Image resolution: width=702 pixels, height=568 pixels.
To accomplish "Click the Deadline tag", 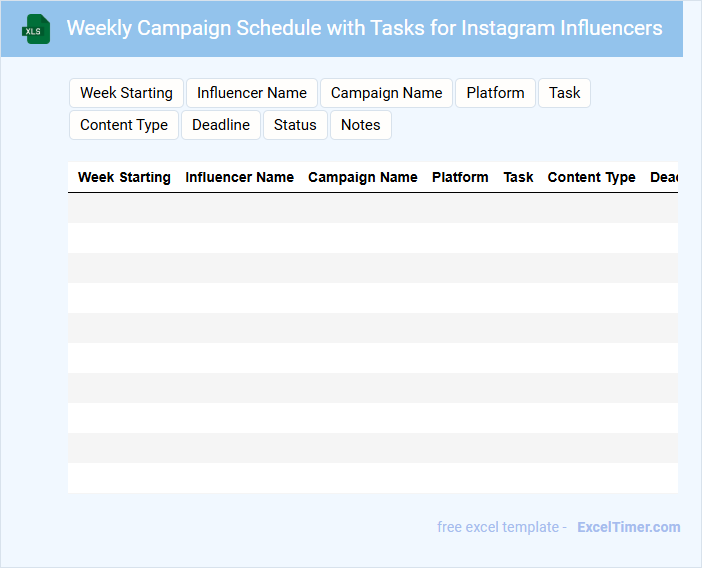I will (x=221, y=125).
